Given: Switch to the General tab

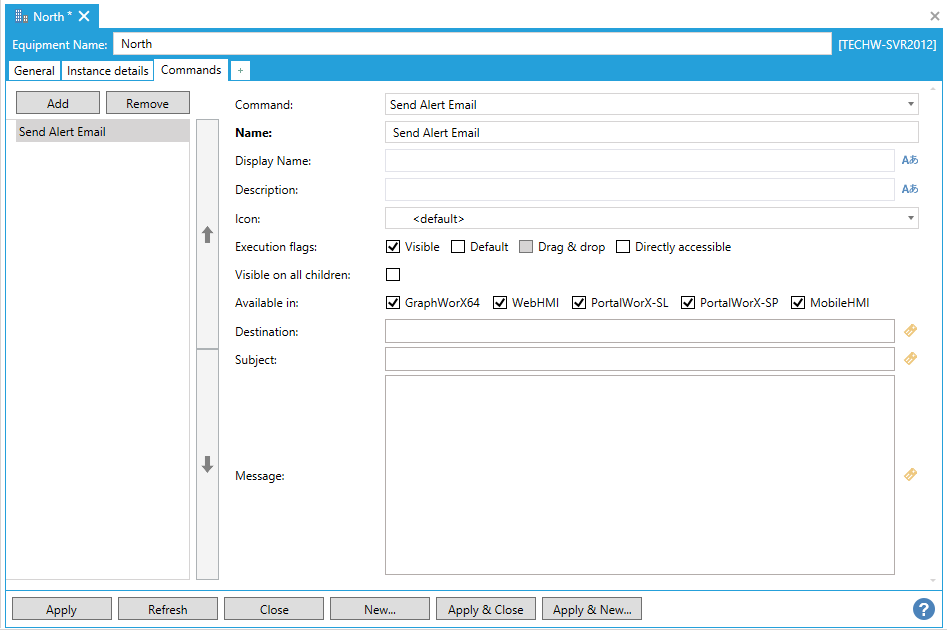Looking at the screenshot, I should pos(34,71).
